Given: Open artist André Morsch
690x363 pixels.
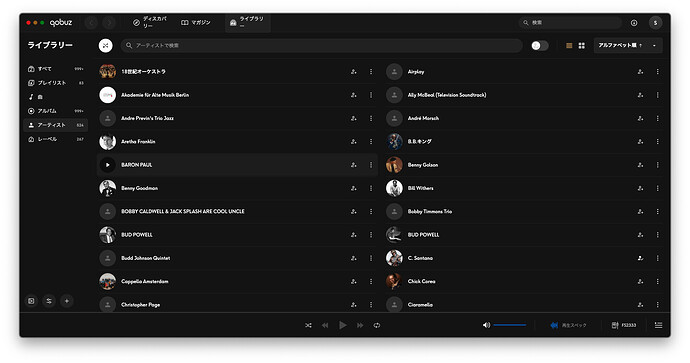Looking at the screenshot, I should click(x=423, y=118).
